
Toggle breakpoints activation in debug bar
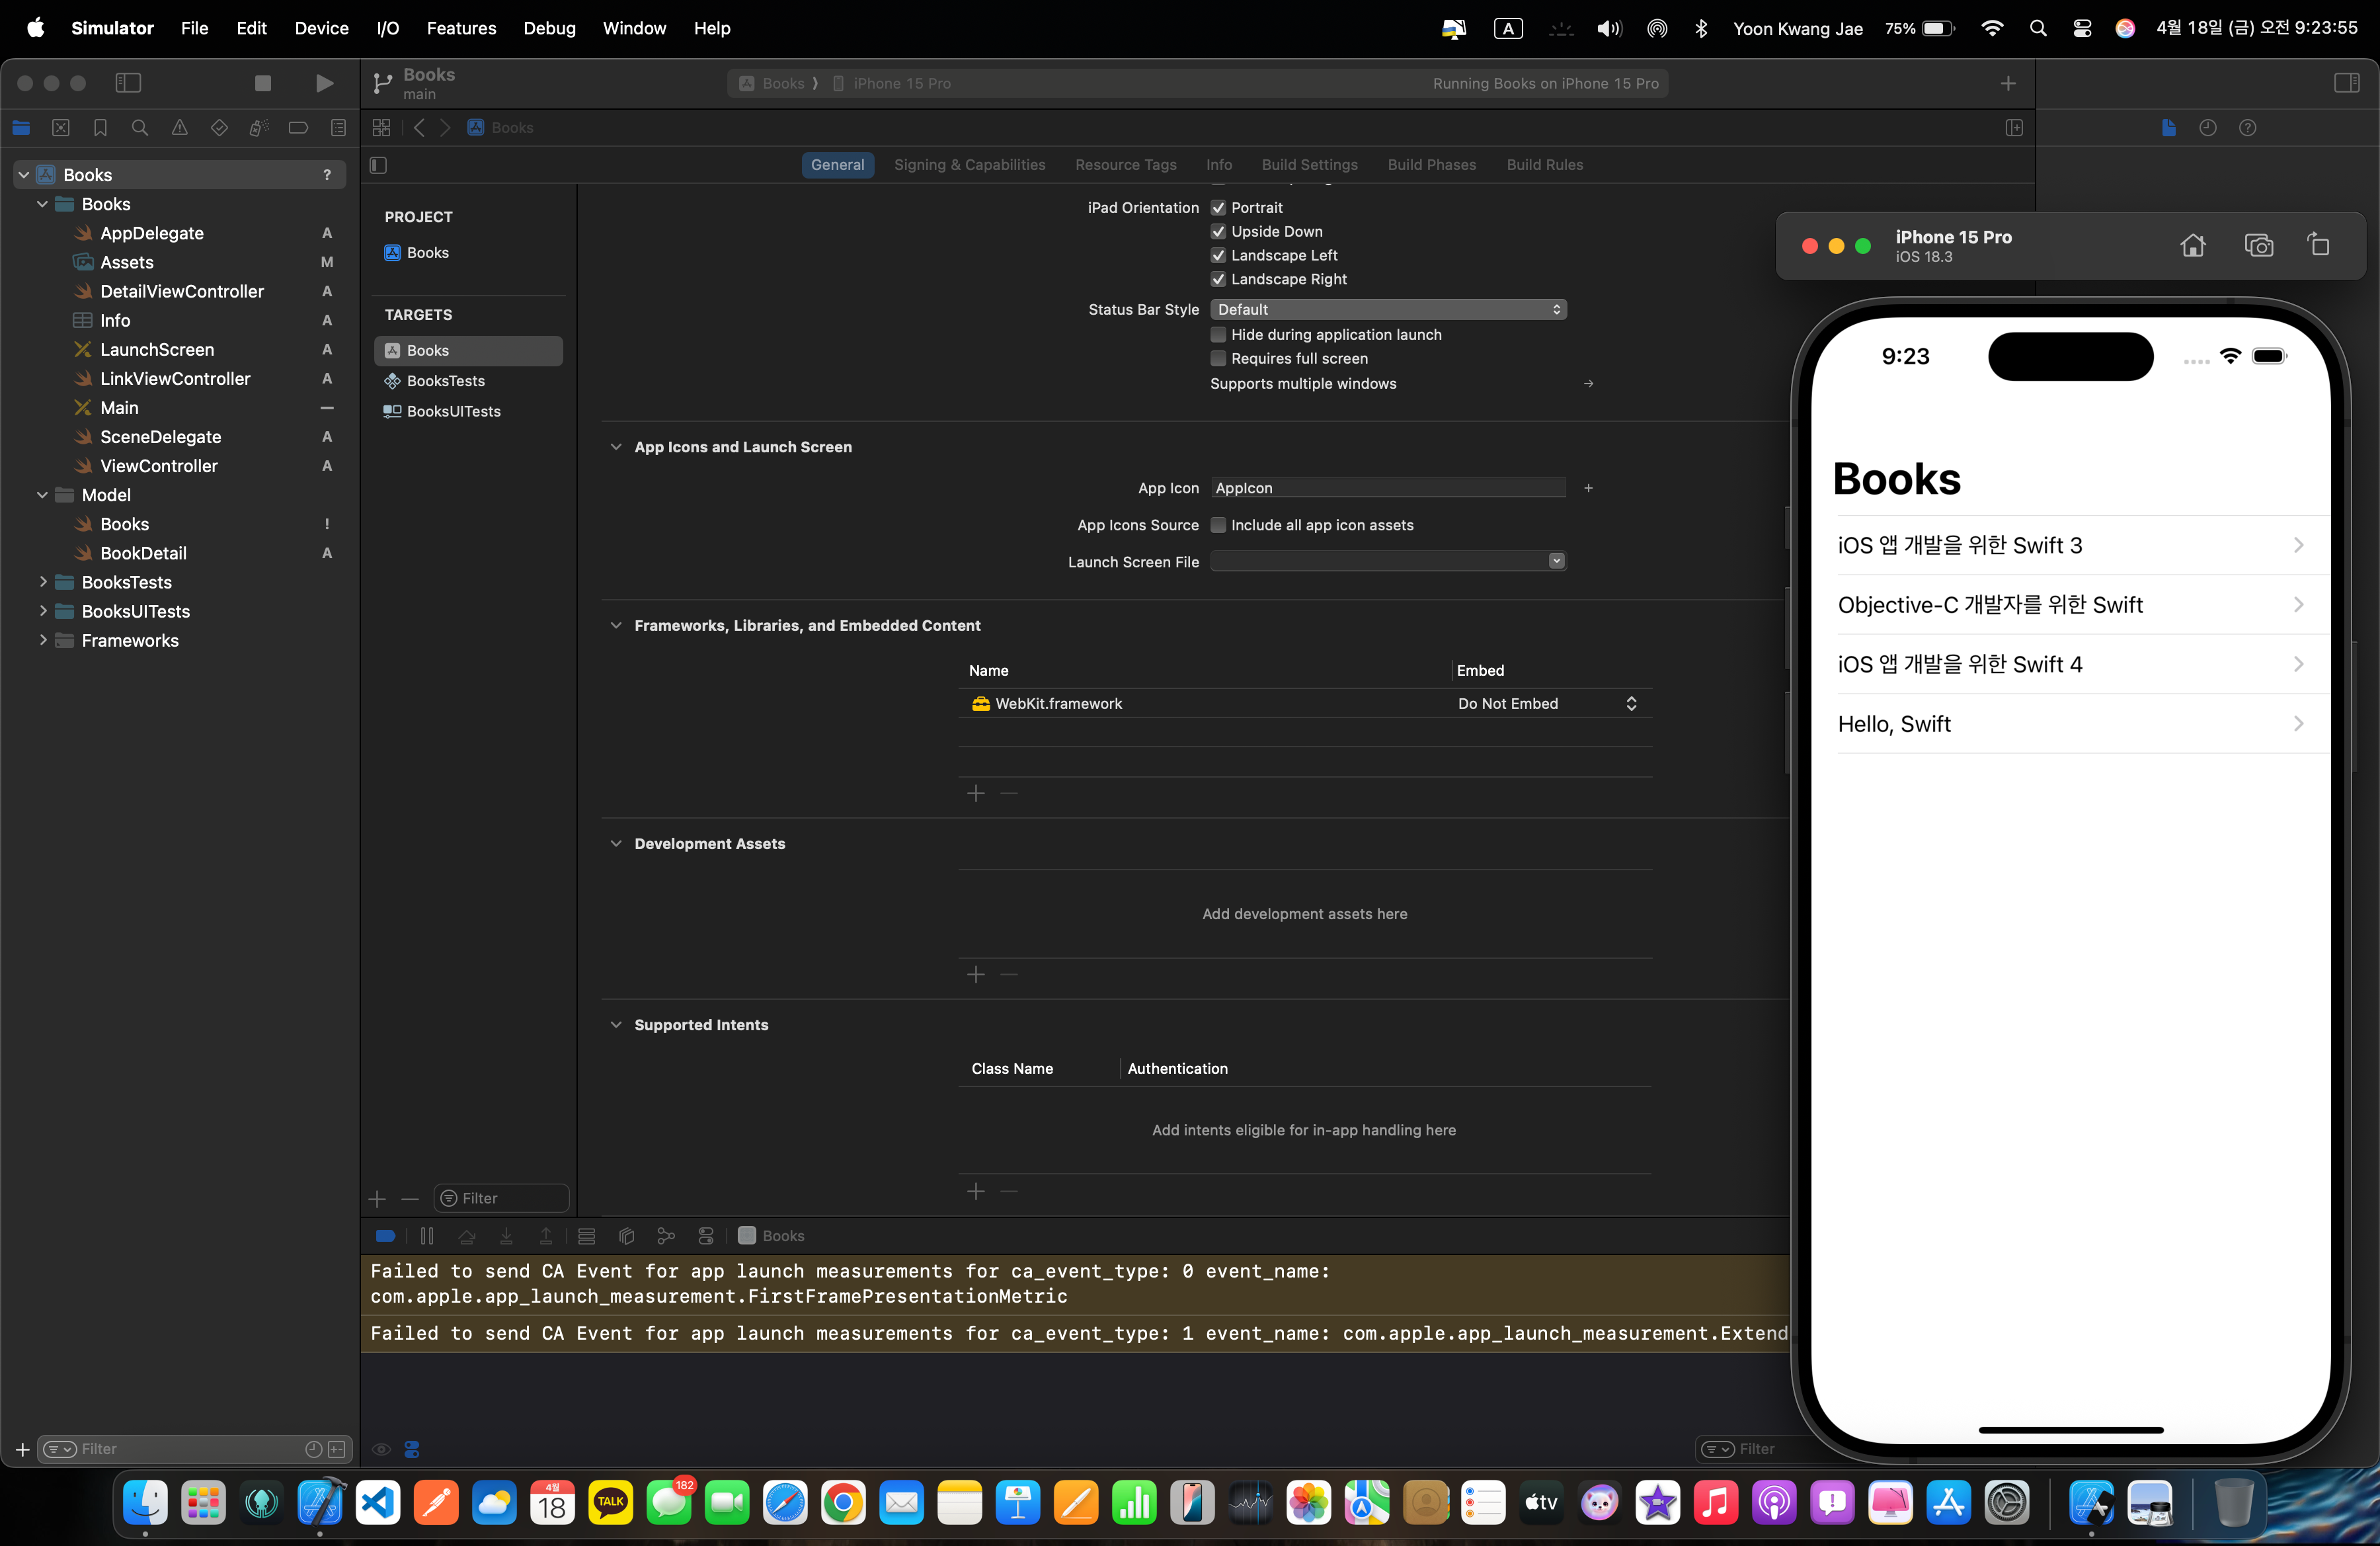pyautogui.click(x=385, y=1236)
